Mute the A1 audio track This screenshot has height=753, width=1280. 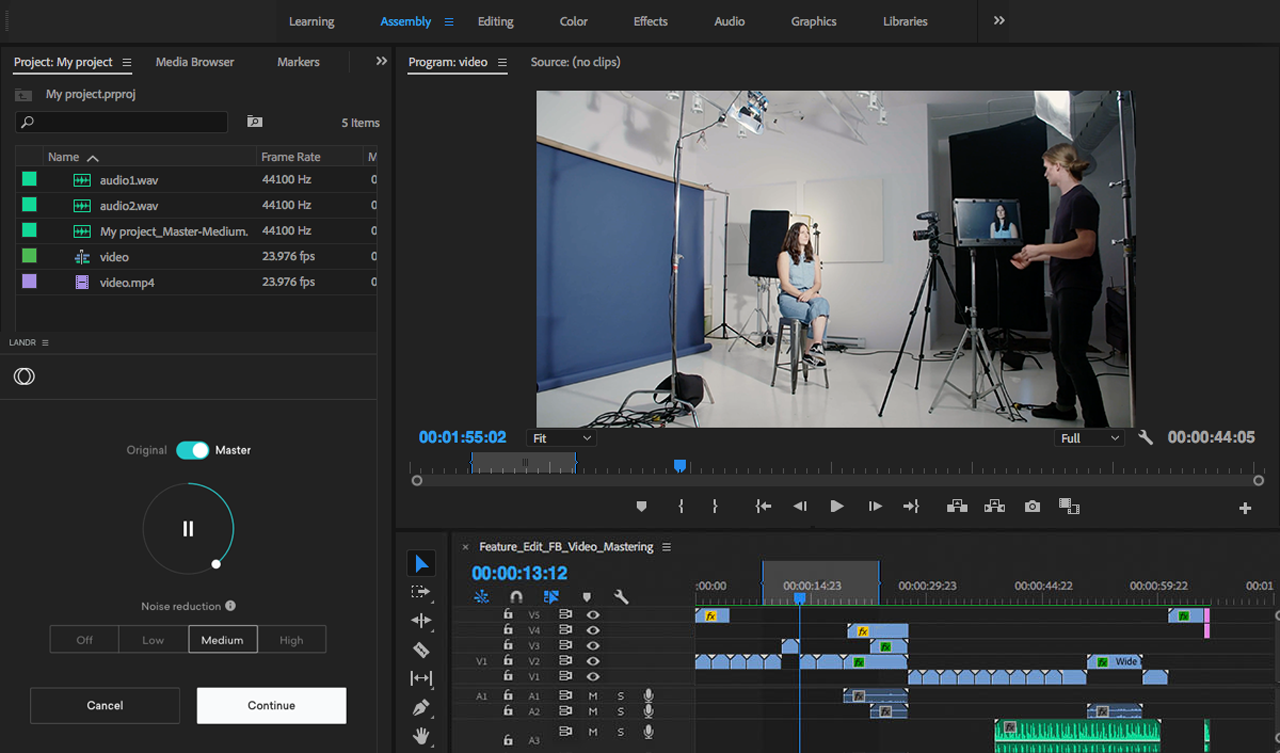click(593, 696)
